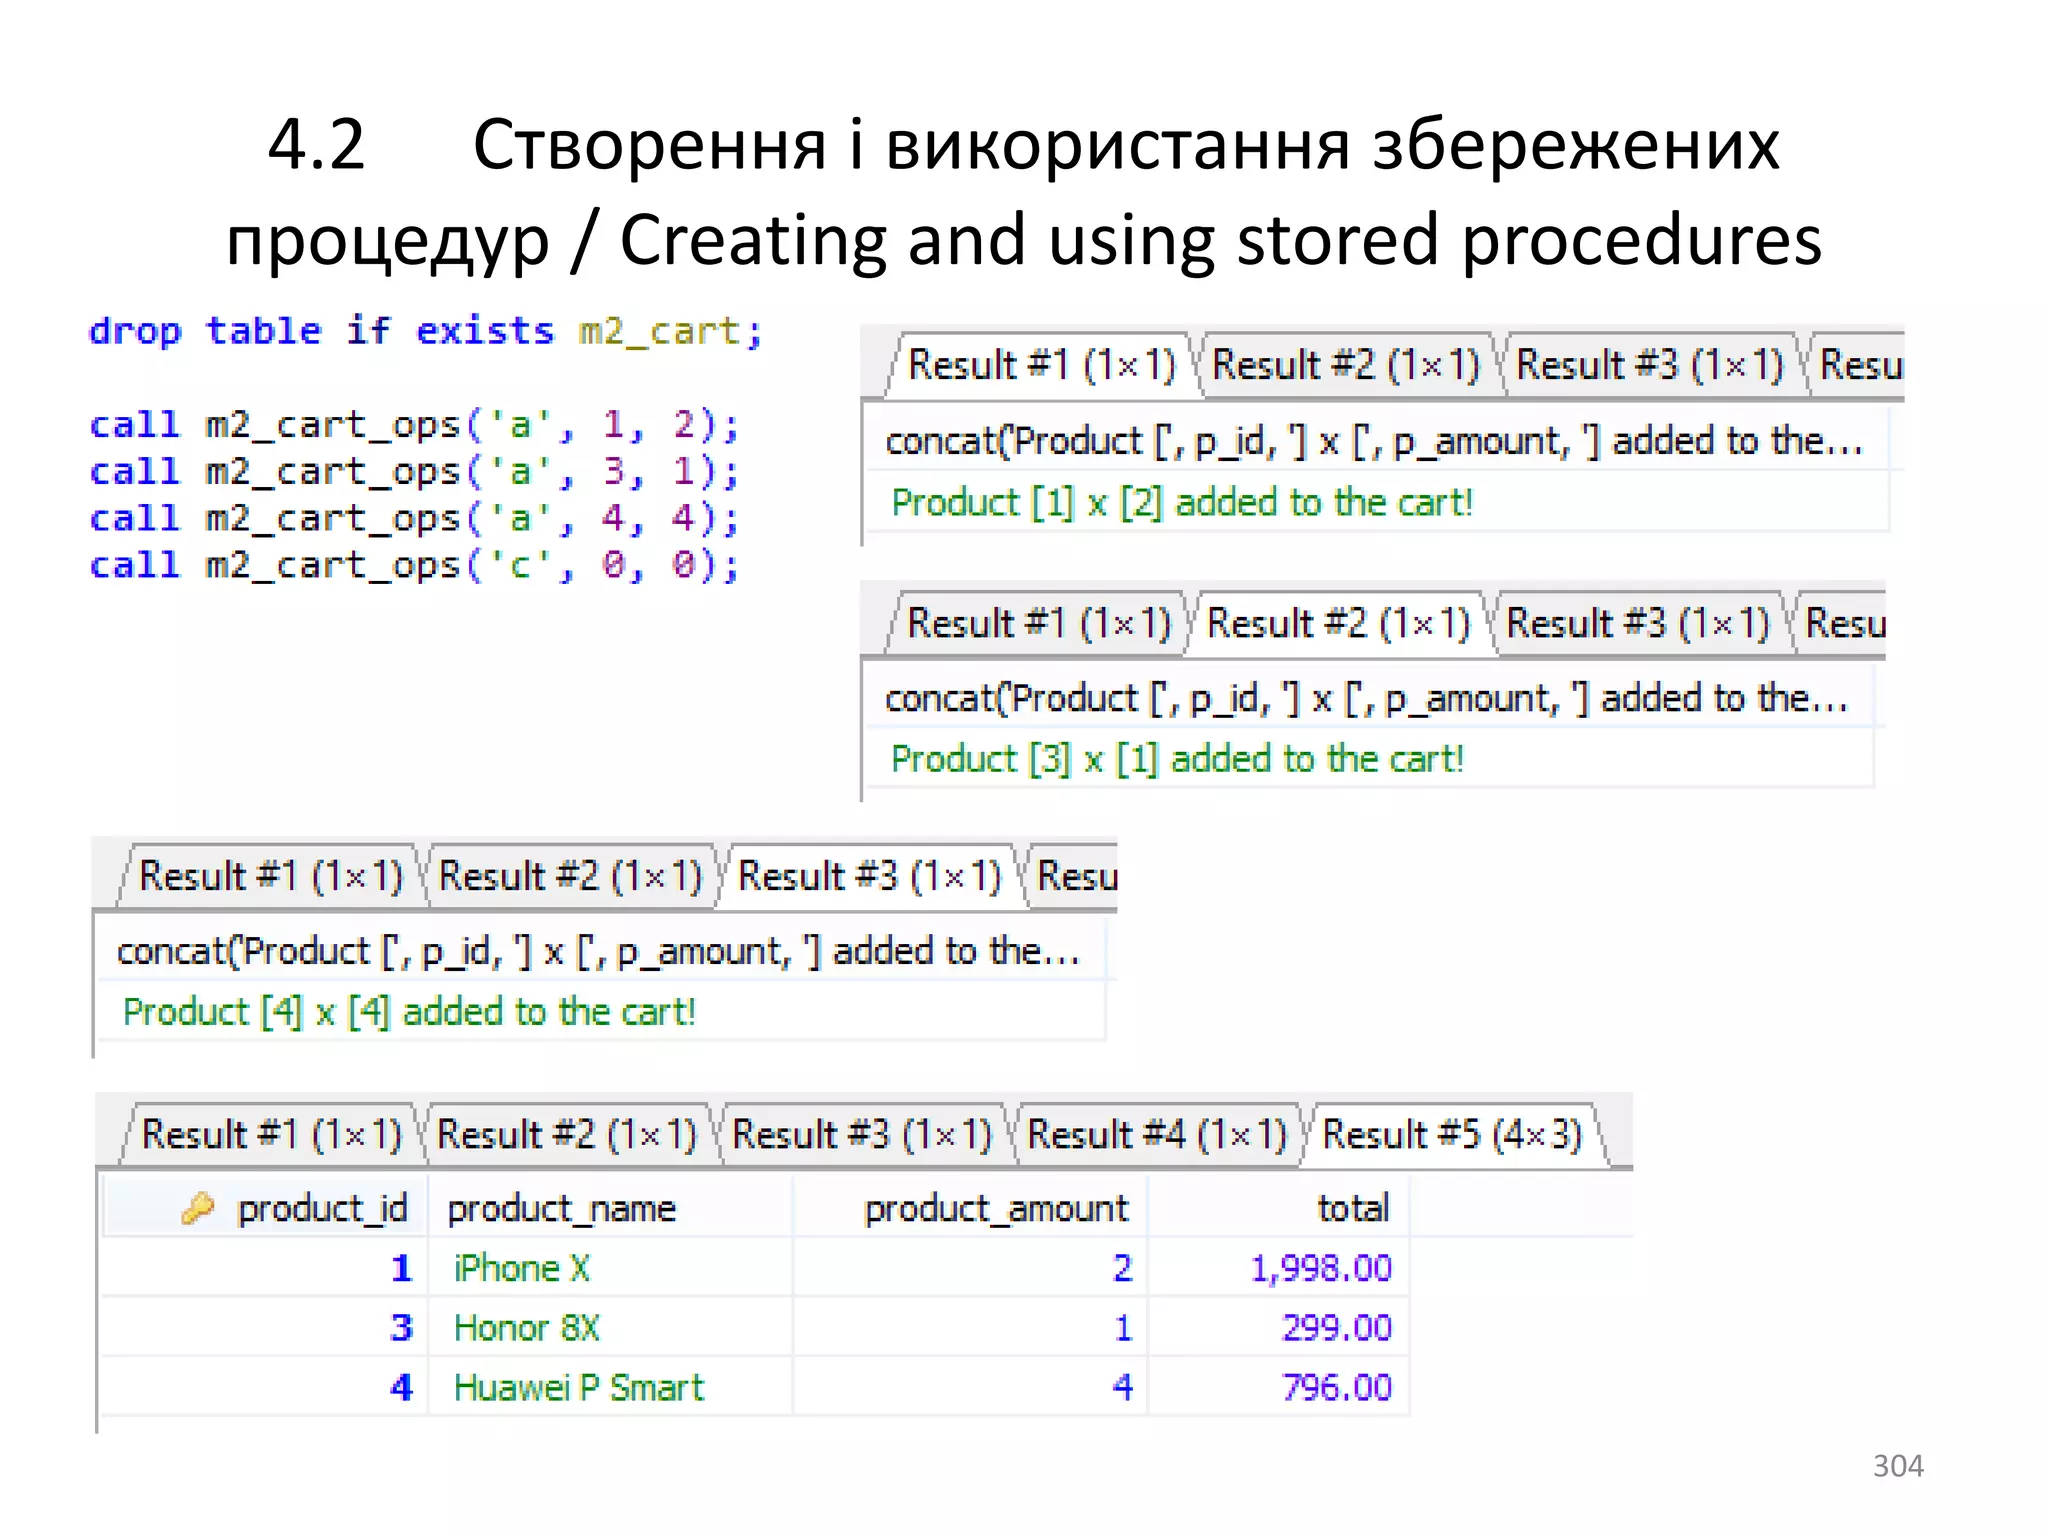
Task: Select Result #3 tab above 'Product [3] x [1]' row
Action: pos(1638,624)
